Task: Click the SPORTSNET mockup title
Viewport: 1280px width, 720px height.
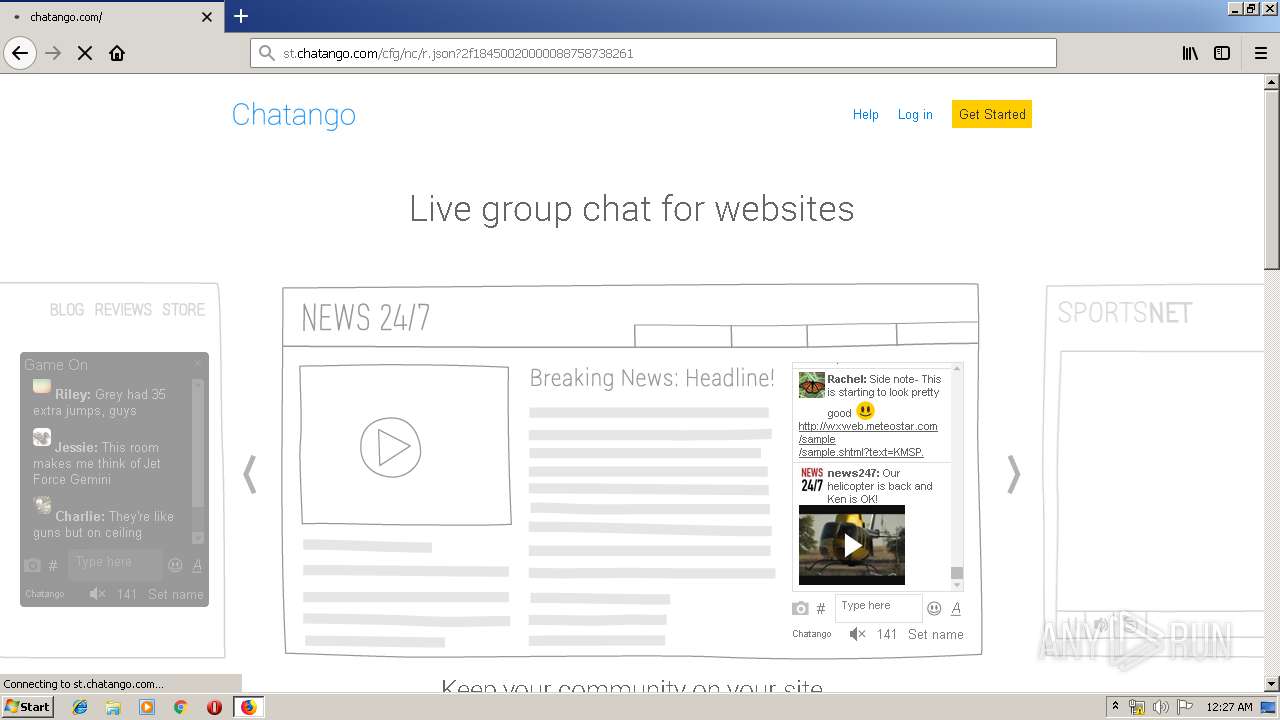Action: point(1125,313)
